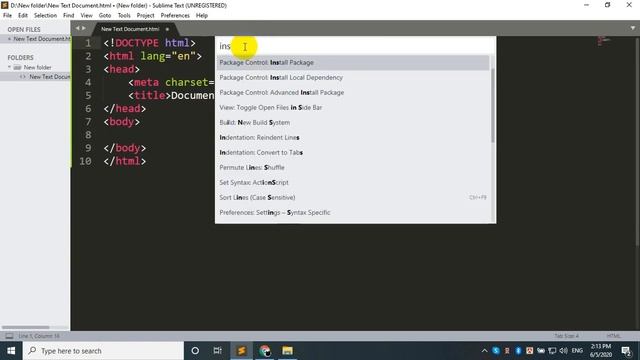Close the open file in OPEN FILES list
This screenshot has height=360, width=640.
[x=9, y=39]
